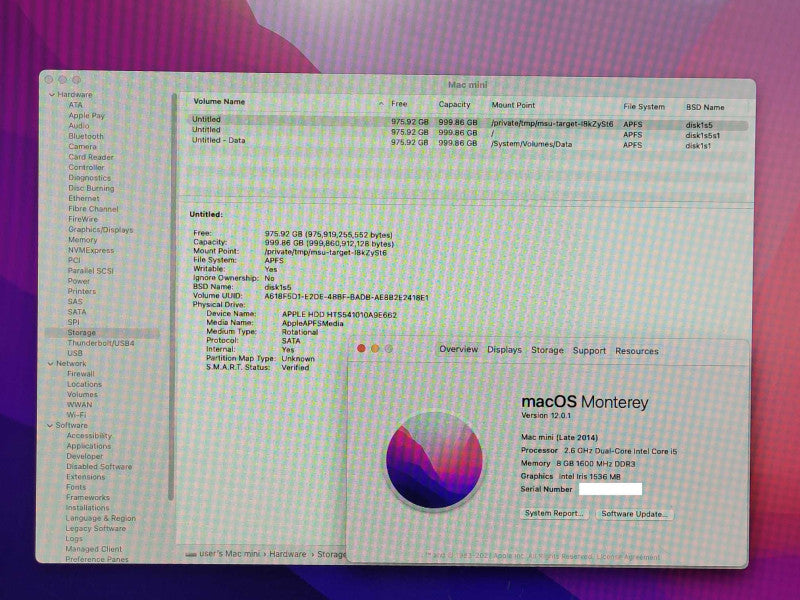This screenshot has width=800, height=600.
Task: Sort by the BSD Name column header
Action: point(705,107)
